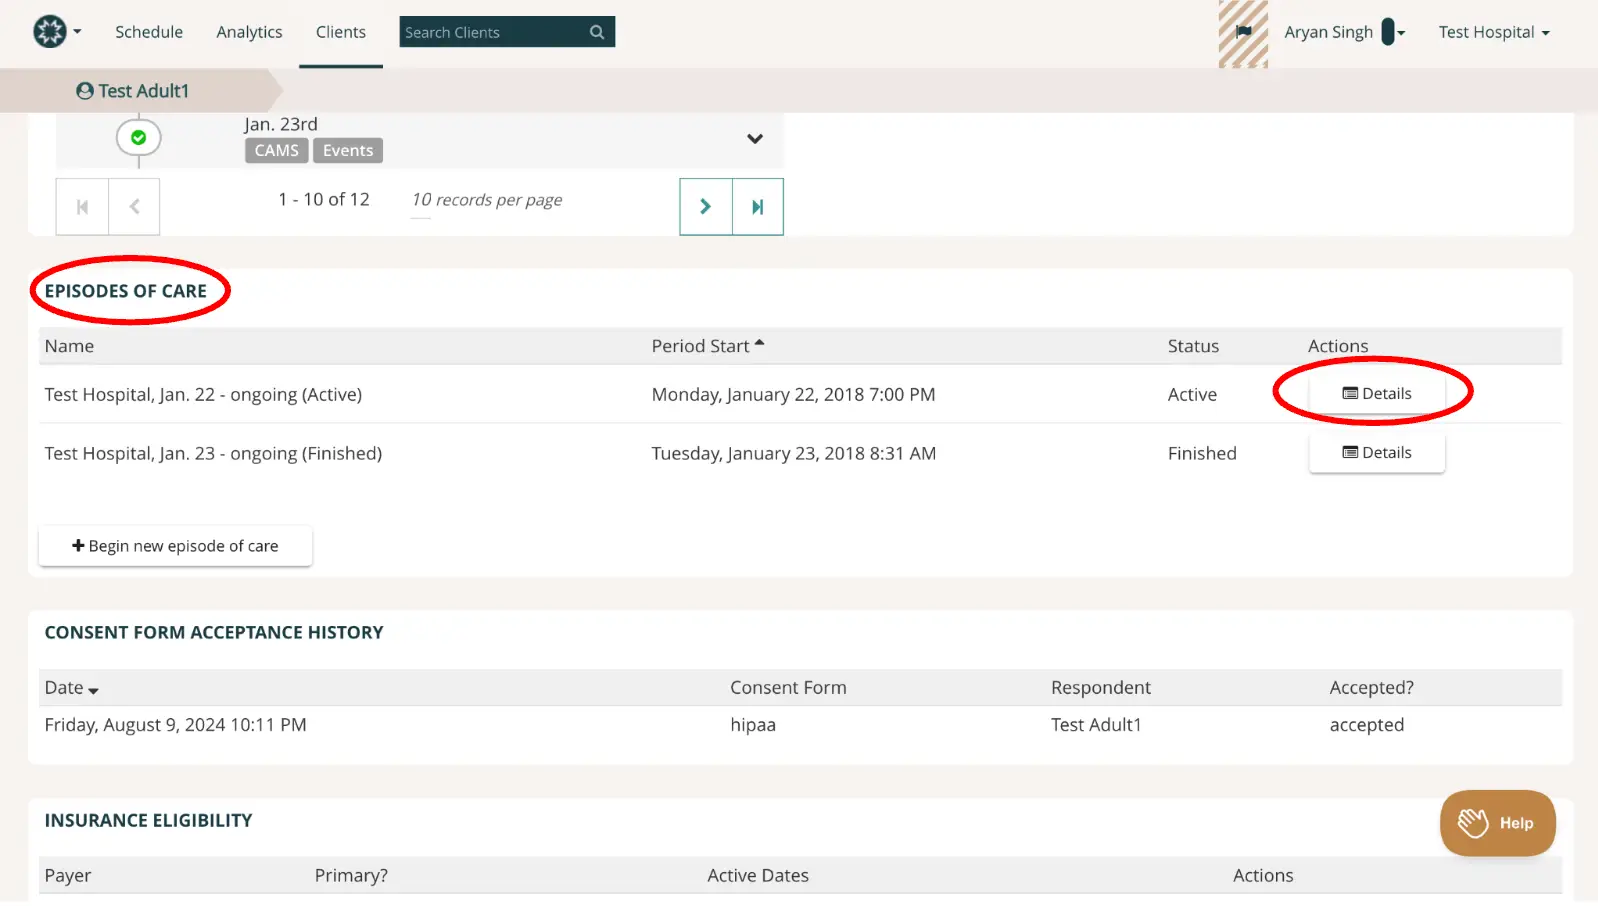Click Active Dates column header
Screen dimensions: 1598x906
coord(758,876)
